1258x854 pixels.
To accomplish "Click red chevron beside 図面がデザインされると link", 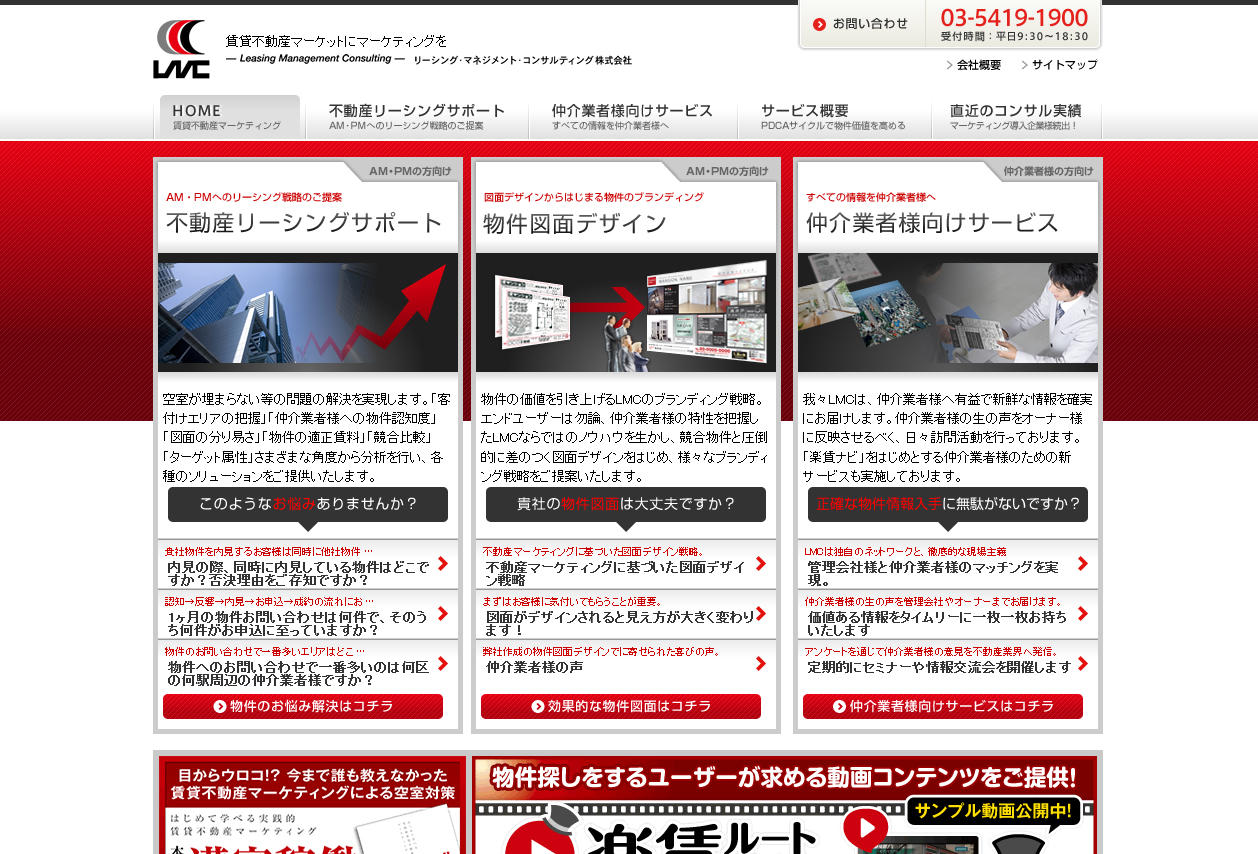I will [x=761, y=614].
